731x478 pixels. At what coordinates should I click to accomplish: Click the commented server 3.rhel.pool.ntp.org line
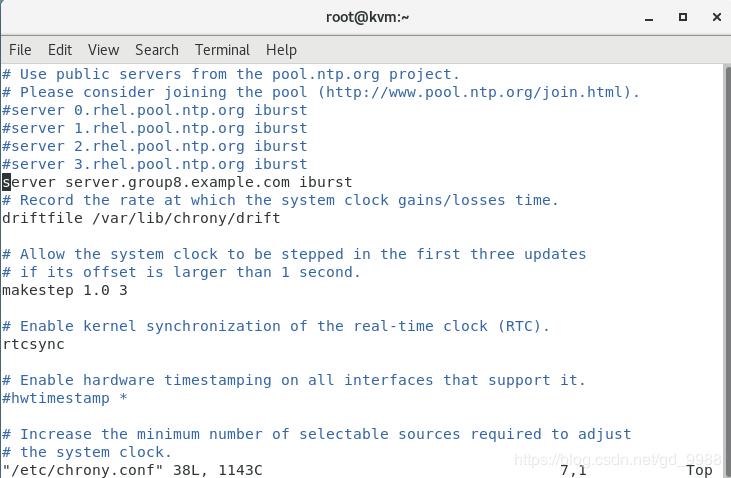(155, 164)
